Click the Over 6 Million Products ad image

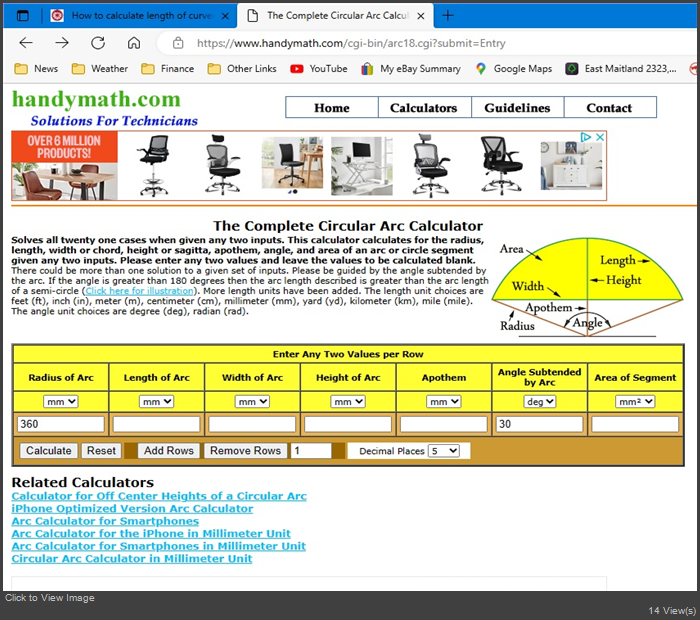tap(65, 166)
